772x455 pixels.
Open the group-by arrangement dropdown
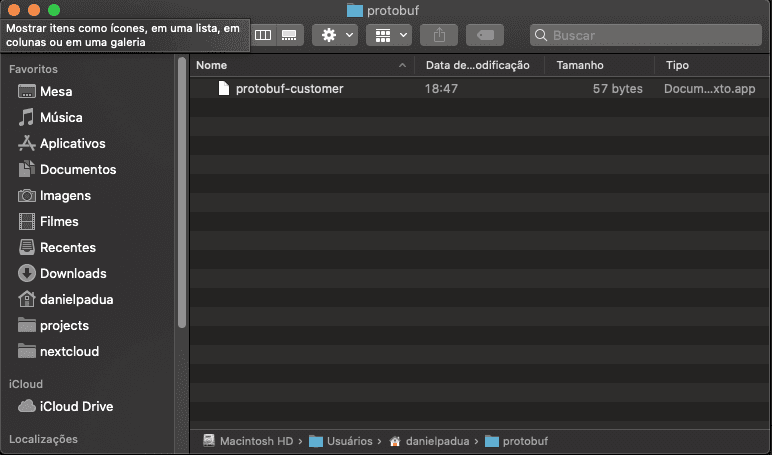pyautogui.click(x=388, y=35)
